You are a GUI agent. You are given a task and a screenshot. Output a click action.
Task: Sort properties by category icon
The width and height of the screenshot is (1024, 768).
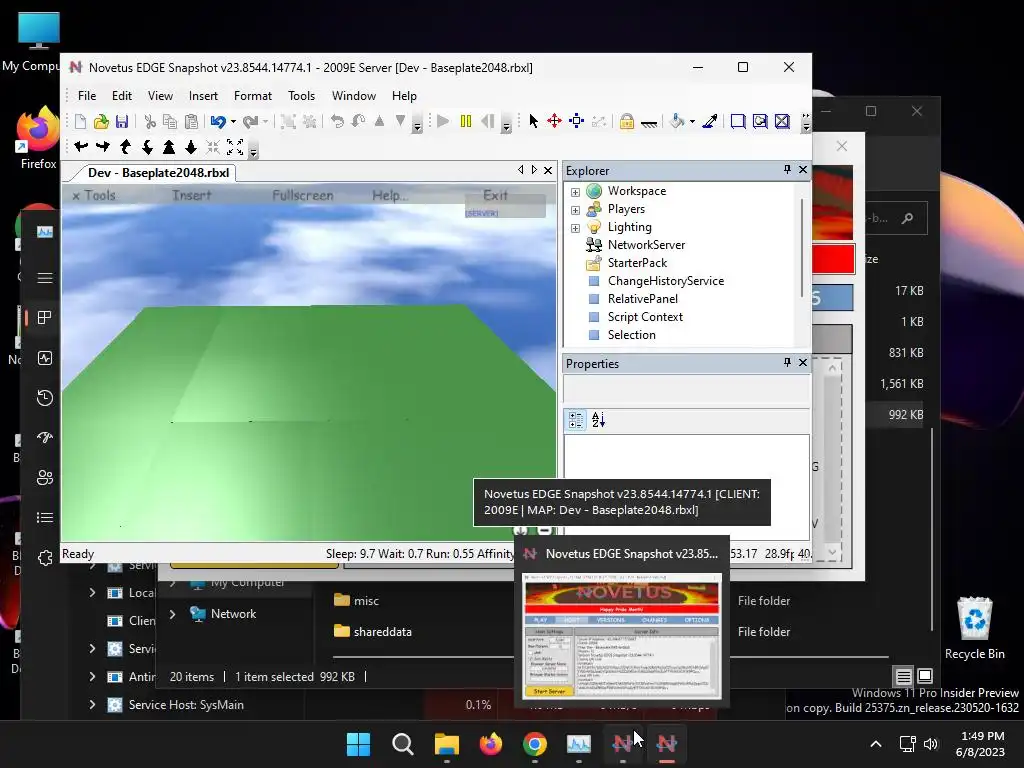click(576, 420)
